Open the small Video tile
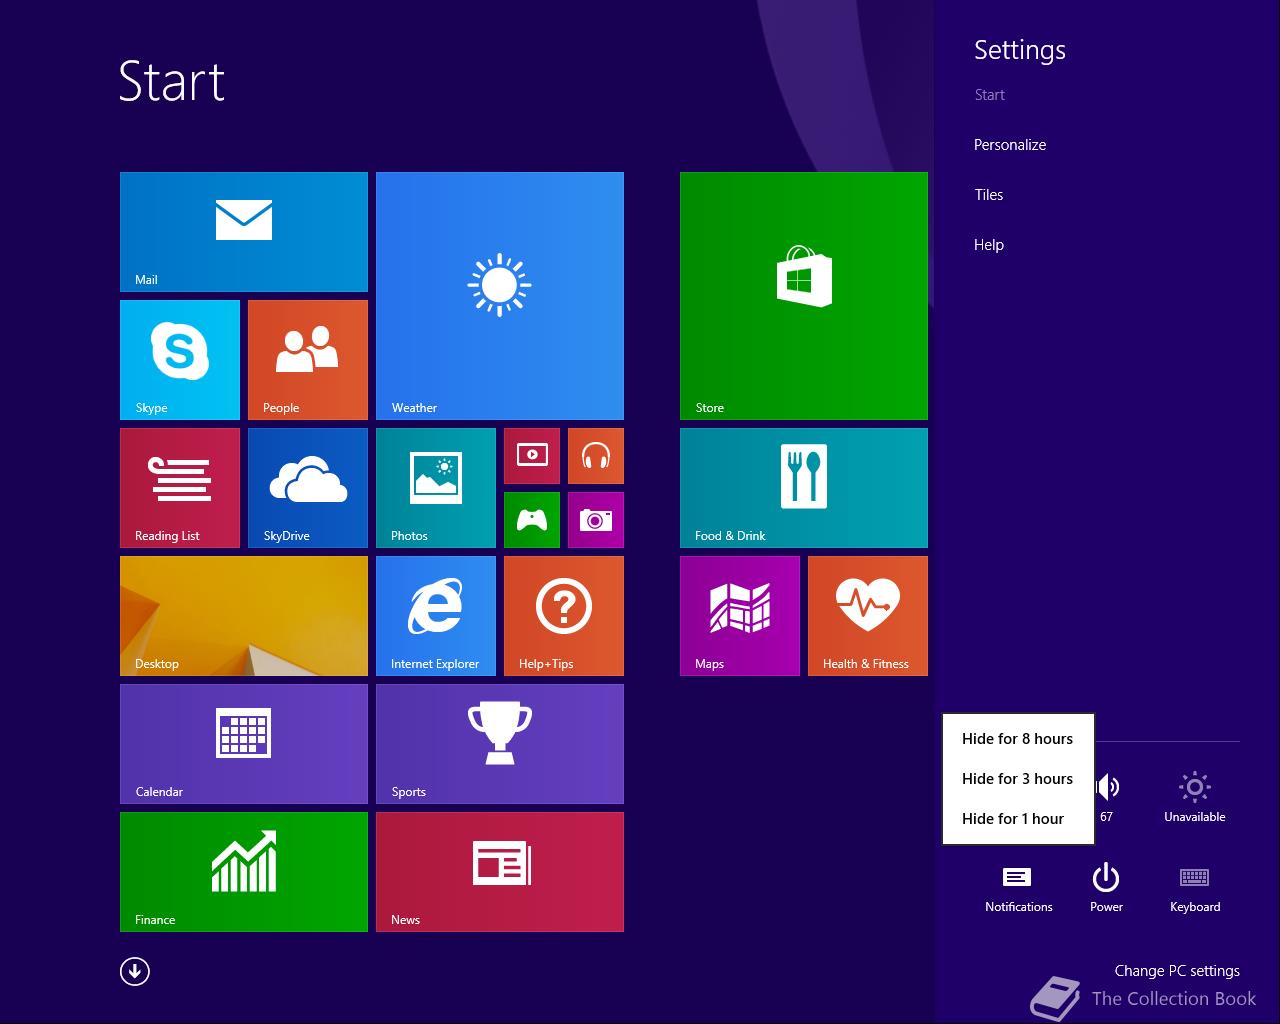Screen dimensions: 1280x1024 [x=532, y=456]
